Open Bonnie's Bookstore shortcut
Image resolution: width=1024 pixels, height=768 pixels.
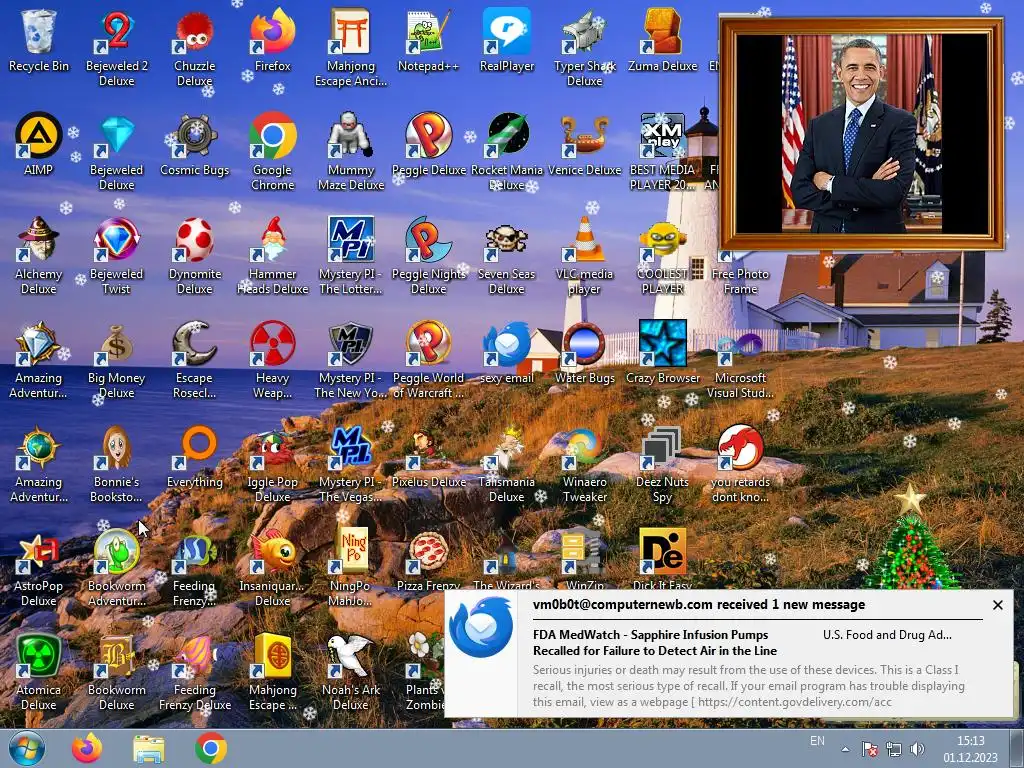116,464
